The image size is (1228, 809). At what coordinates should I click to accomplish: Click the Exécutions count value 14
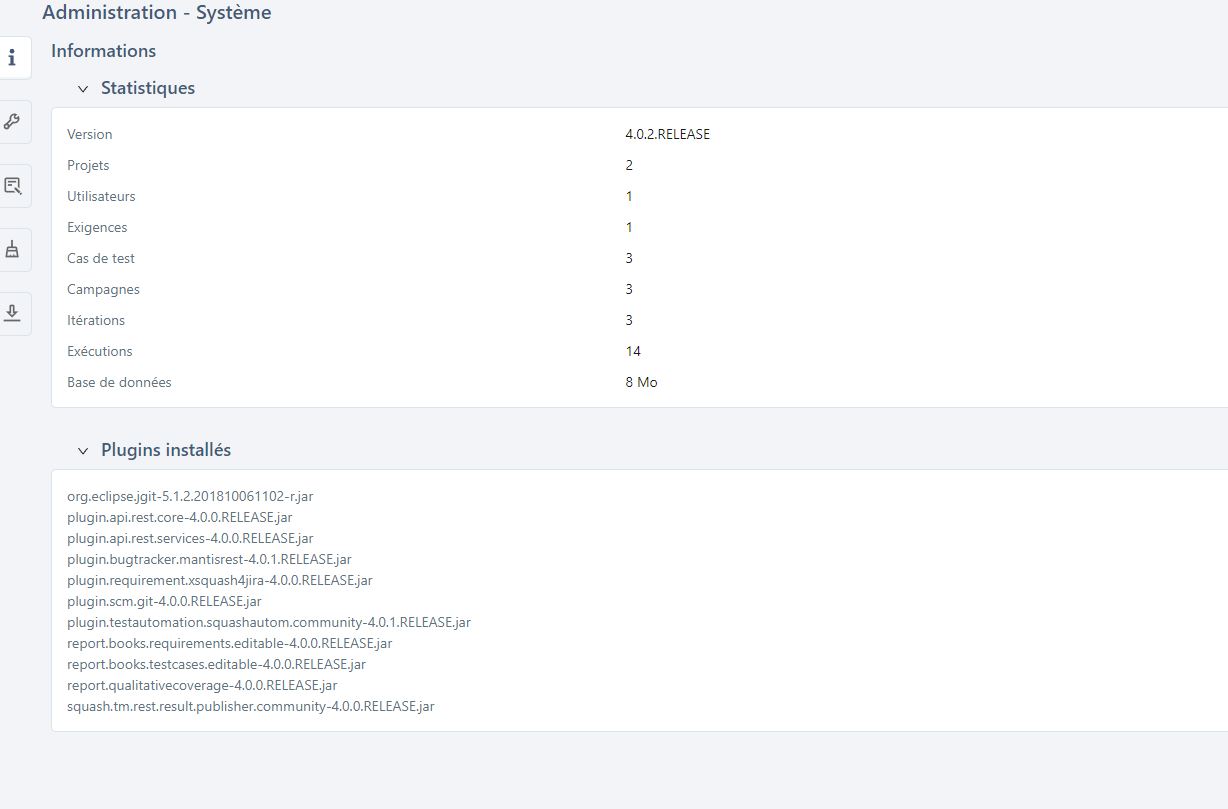633,351
